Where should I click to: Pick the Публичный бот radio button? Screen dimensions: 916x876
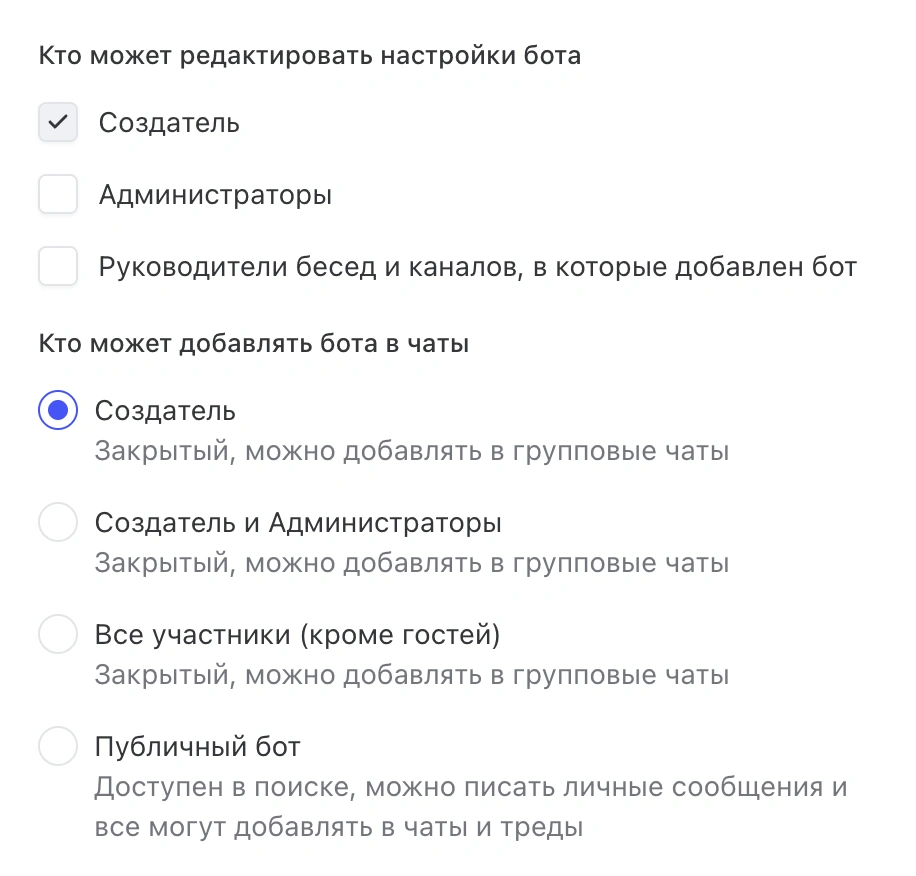pyautogui.click(x=58, y=746)
